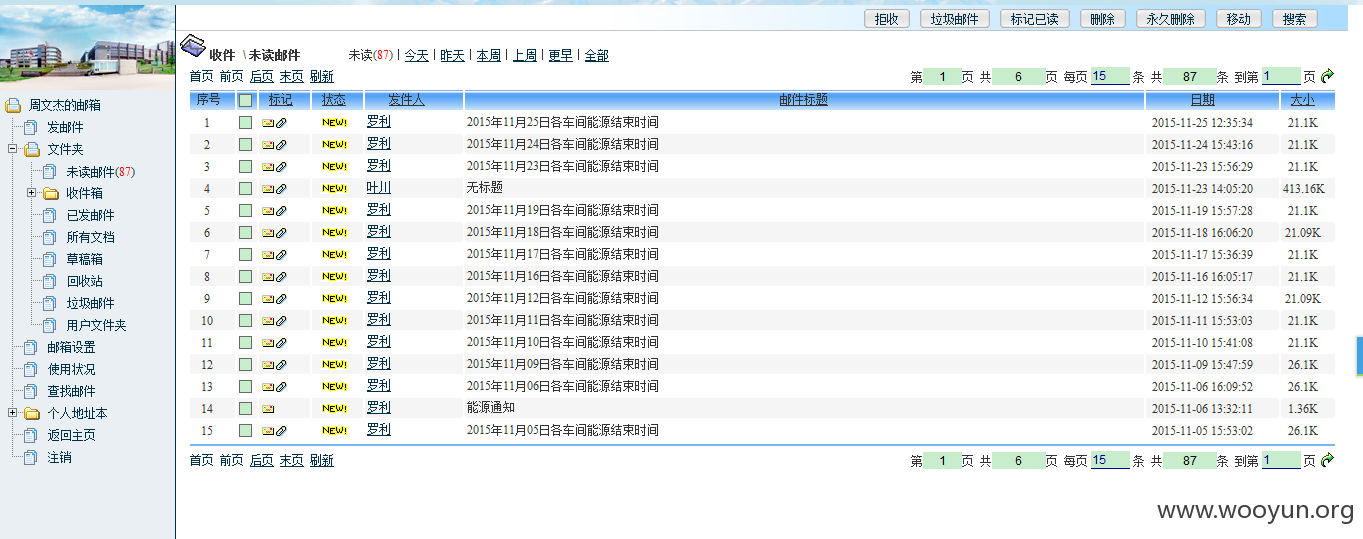Click the 返回主页 page icon
This screenshot has width=1363, height=539.
tap(30, 435)
